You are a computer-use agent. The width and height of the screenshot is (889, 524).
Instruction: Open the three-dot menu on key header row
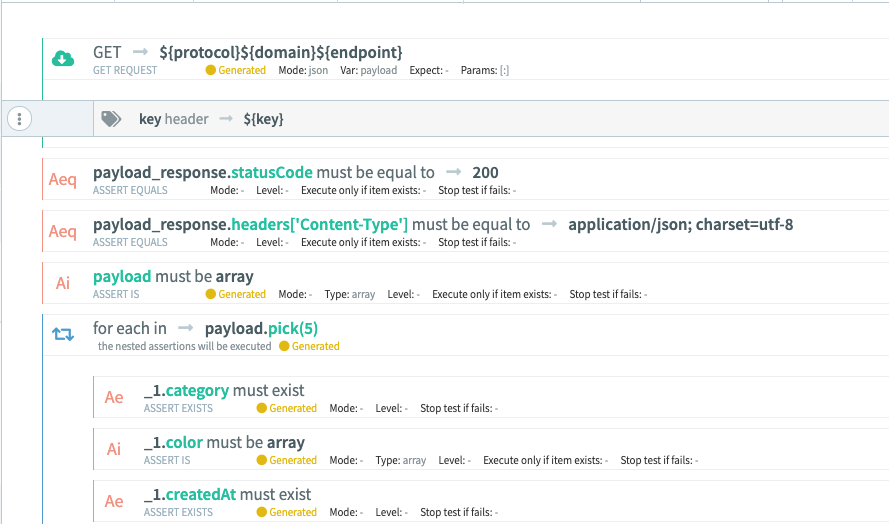click(20, 119)
